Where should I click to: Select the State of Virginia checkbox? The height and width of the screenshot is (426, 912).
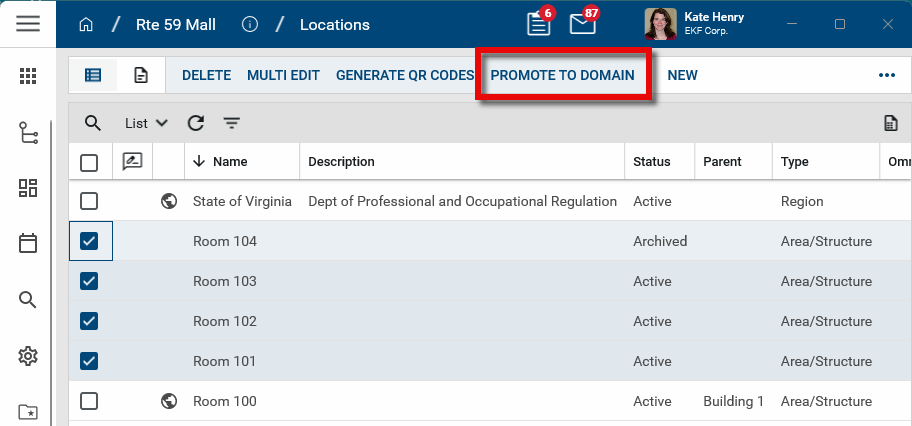(x=89, y=201)
